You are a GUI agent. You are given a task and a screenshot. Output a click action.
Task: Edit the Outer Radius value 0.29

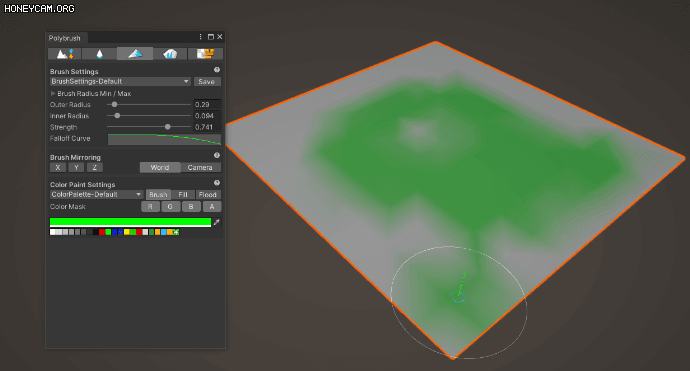(207, 105)
